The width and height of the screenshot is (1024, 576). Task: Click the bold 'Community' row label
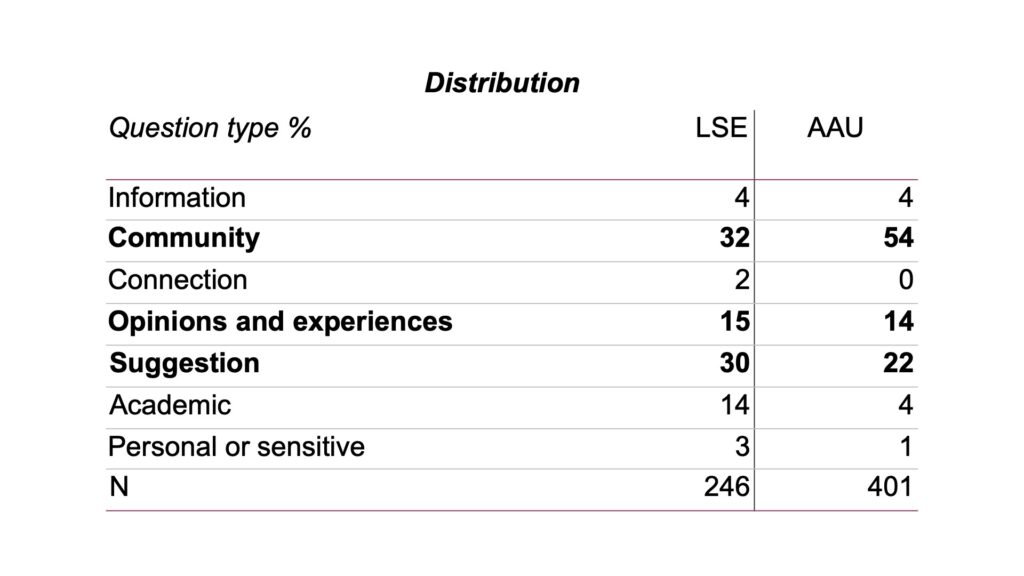click(184, 238)
